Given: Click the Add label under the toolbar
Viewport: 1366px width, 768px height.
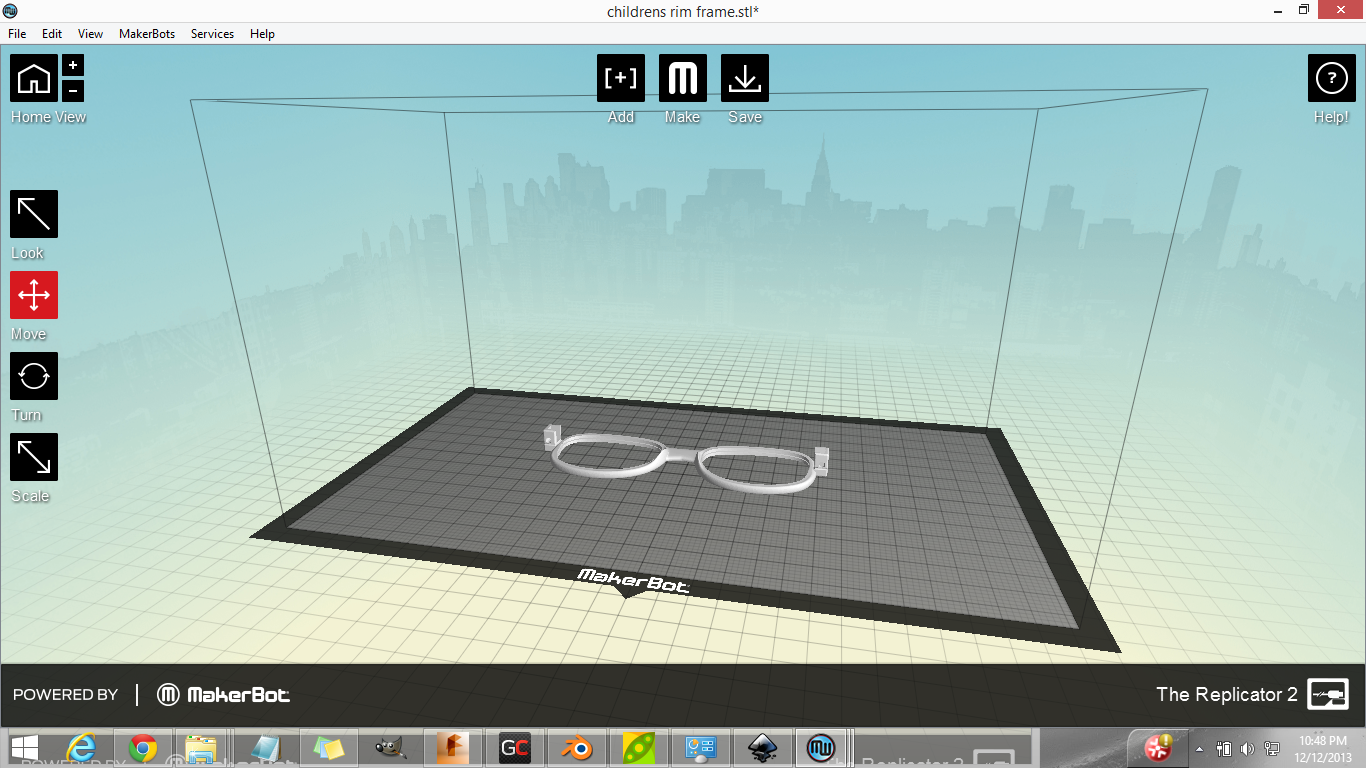Looking at the screenshot, I should (621, 117).
